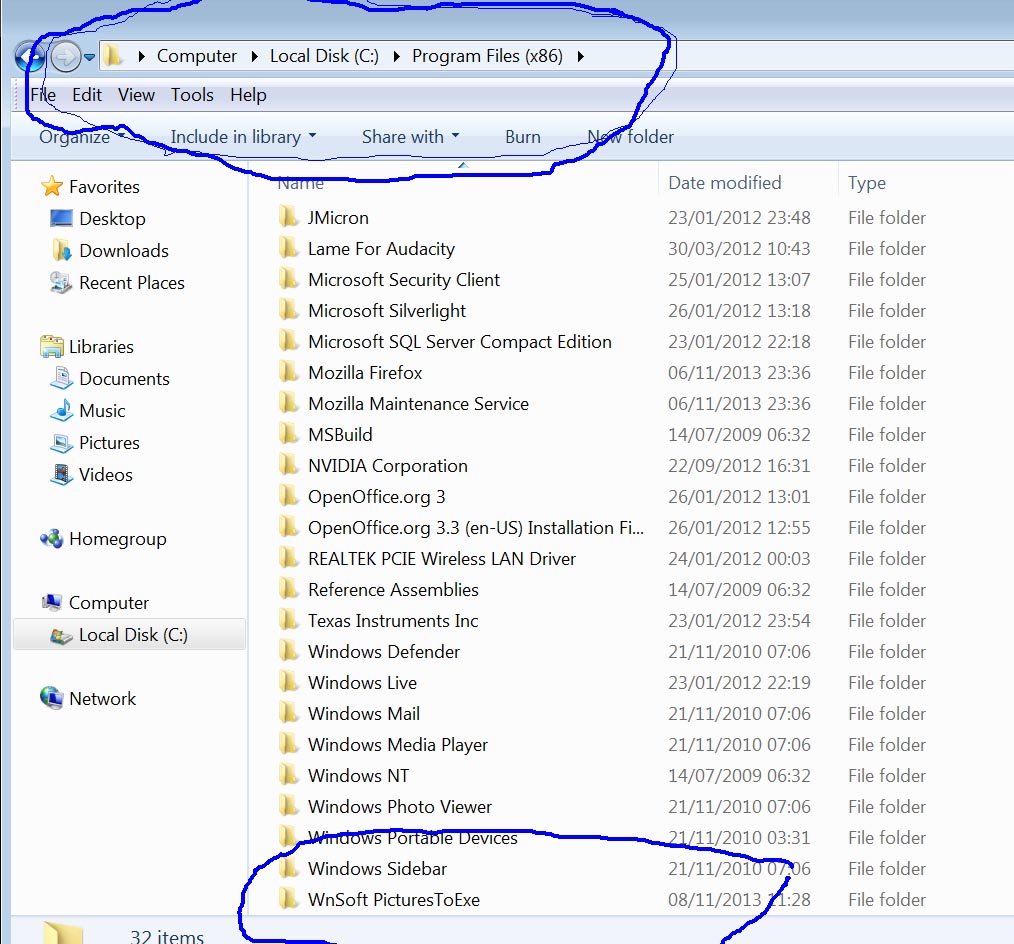Expand the Share with dropdown

410,137
